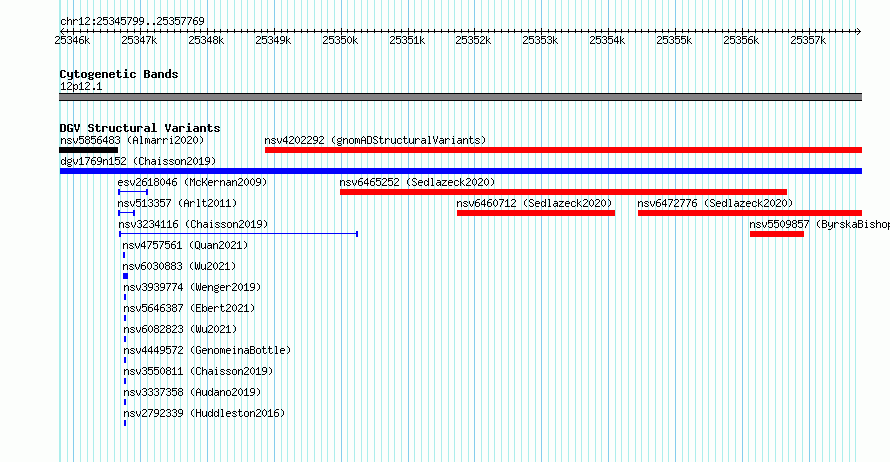Select the nsv3234116 blue interval line
The width and height of the screenshot is (890, 462).
[238, 234]
